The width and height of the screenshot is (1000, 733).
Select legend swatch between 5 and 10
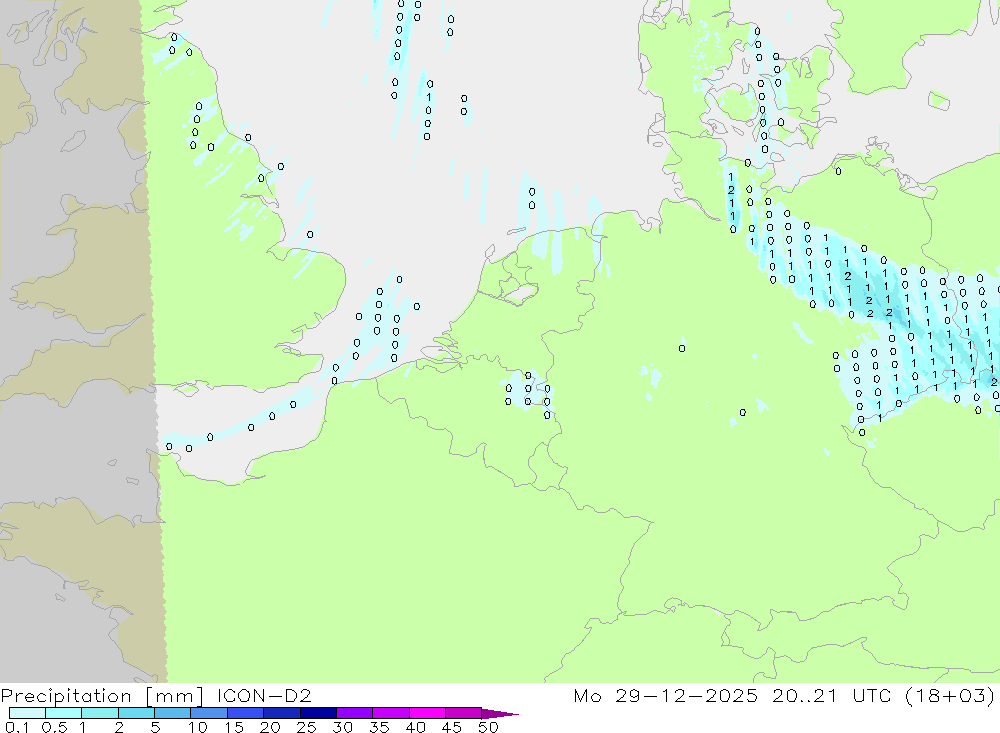173,713
